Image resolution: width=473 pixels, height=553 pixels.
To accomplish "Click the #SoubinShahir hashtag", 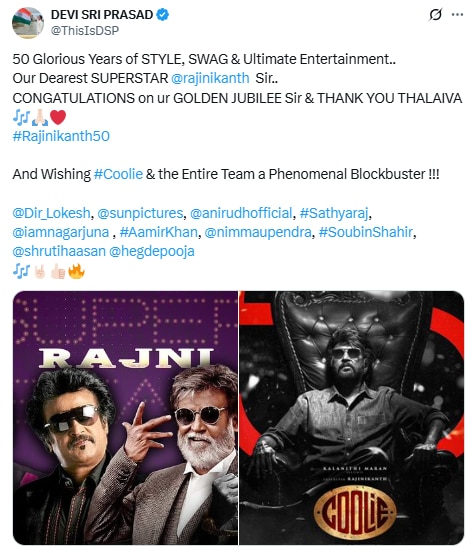I will tap(366, 232).
